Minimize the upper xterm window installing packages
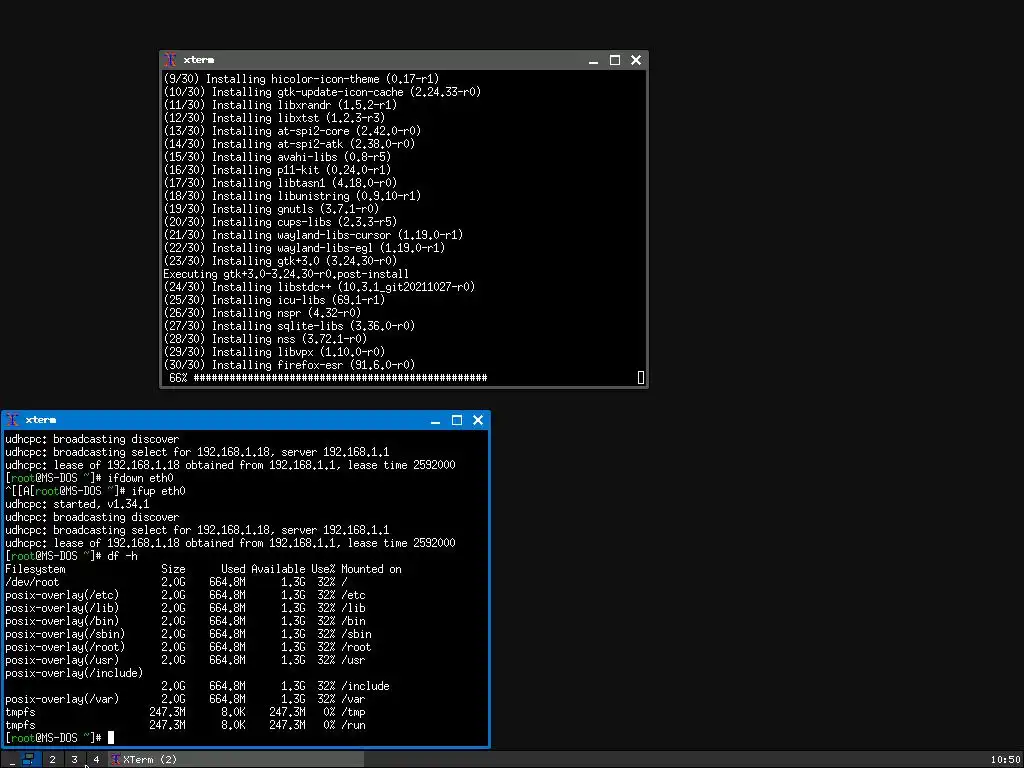Viewport: 1024px width, 768px height. [593, 60]
